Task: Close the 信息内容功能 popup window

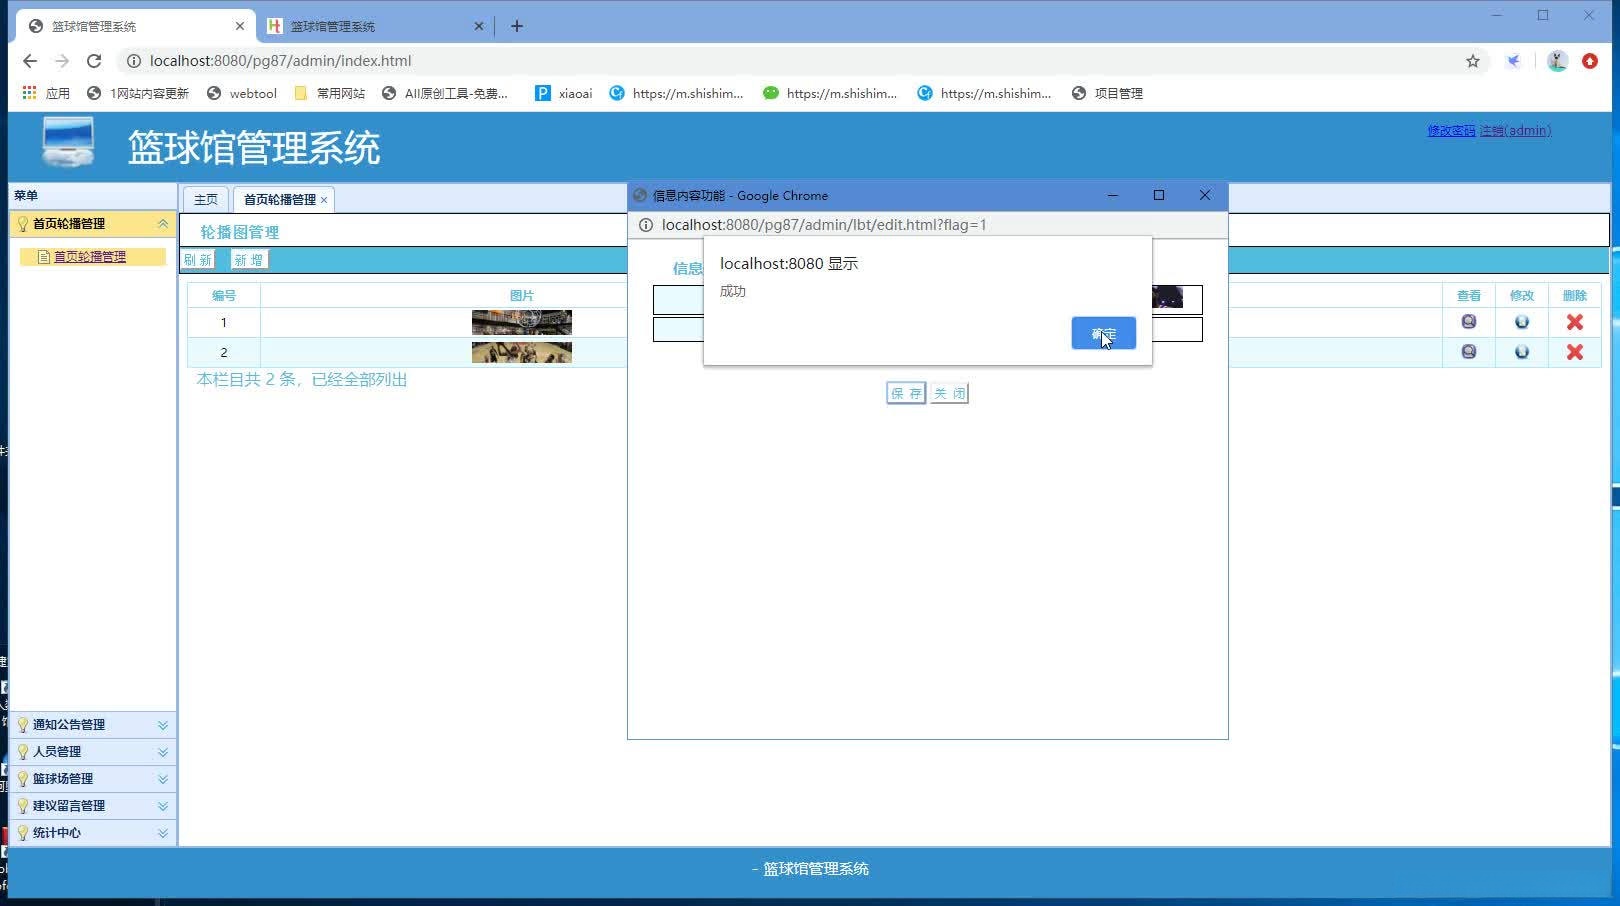Action: point(1204,195)
